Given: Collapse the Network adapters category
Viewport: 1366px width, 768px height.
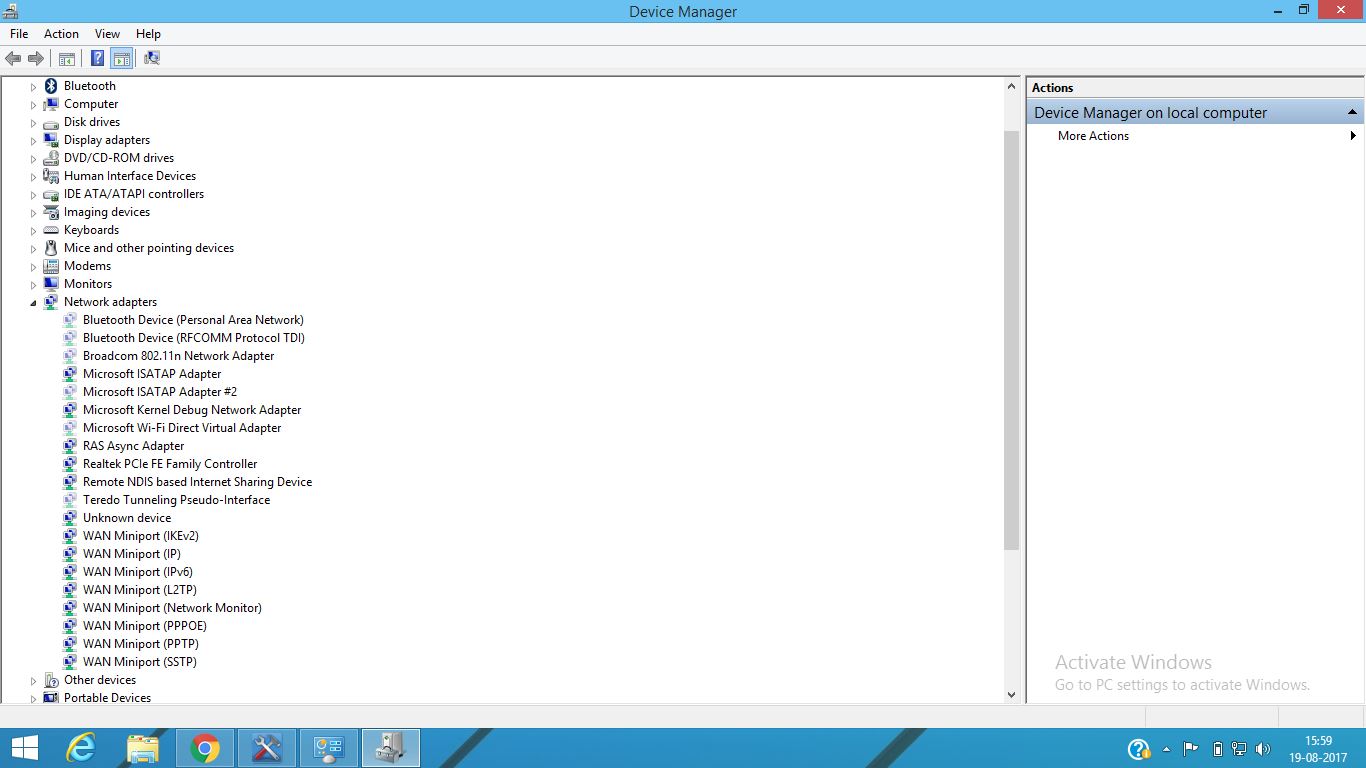Looking at the screenshot, I should (x=33, y=303).
